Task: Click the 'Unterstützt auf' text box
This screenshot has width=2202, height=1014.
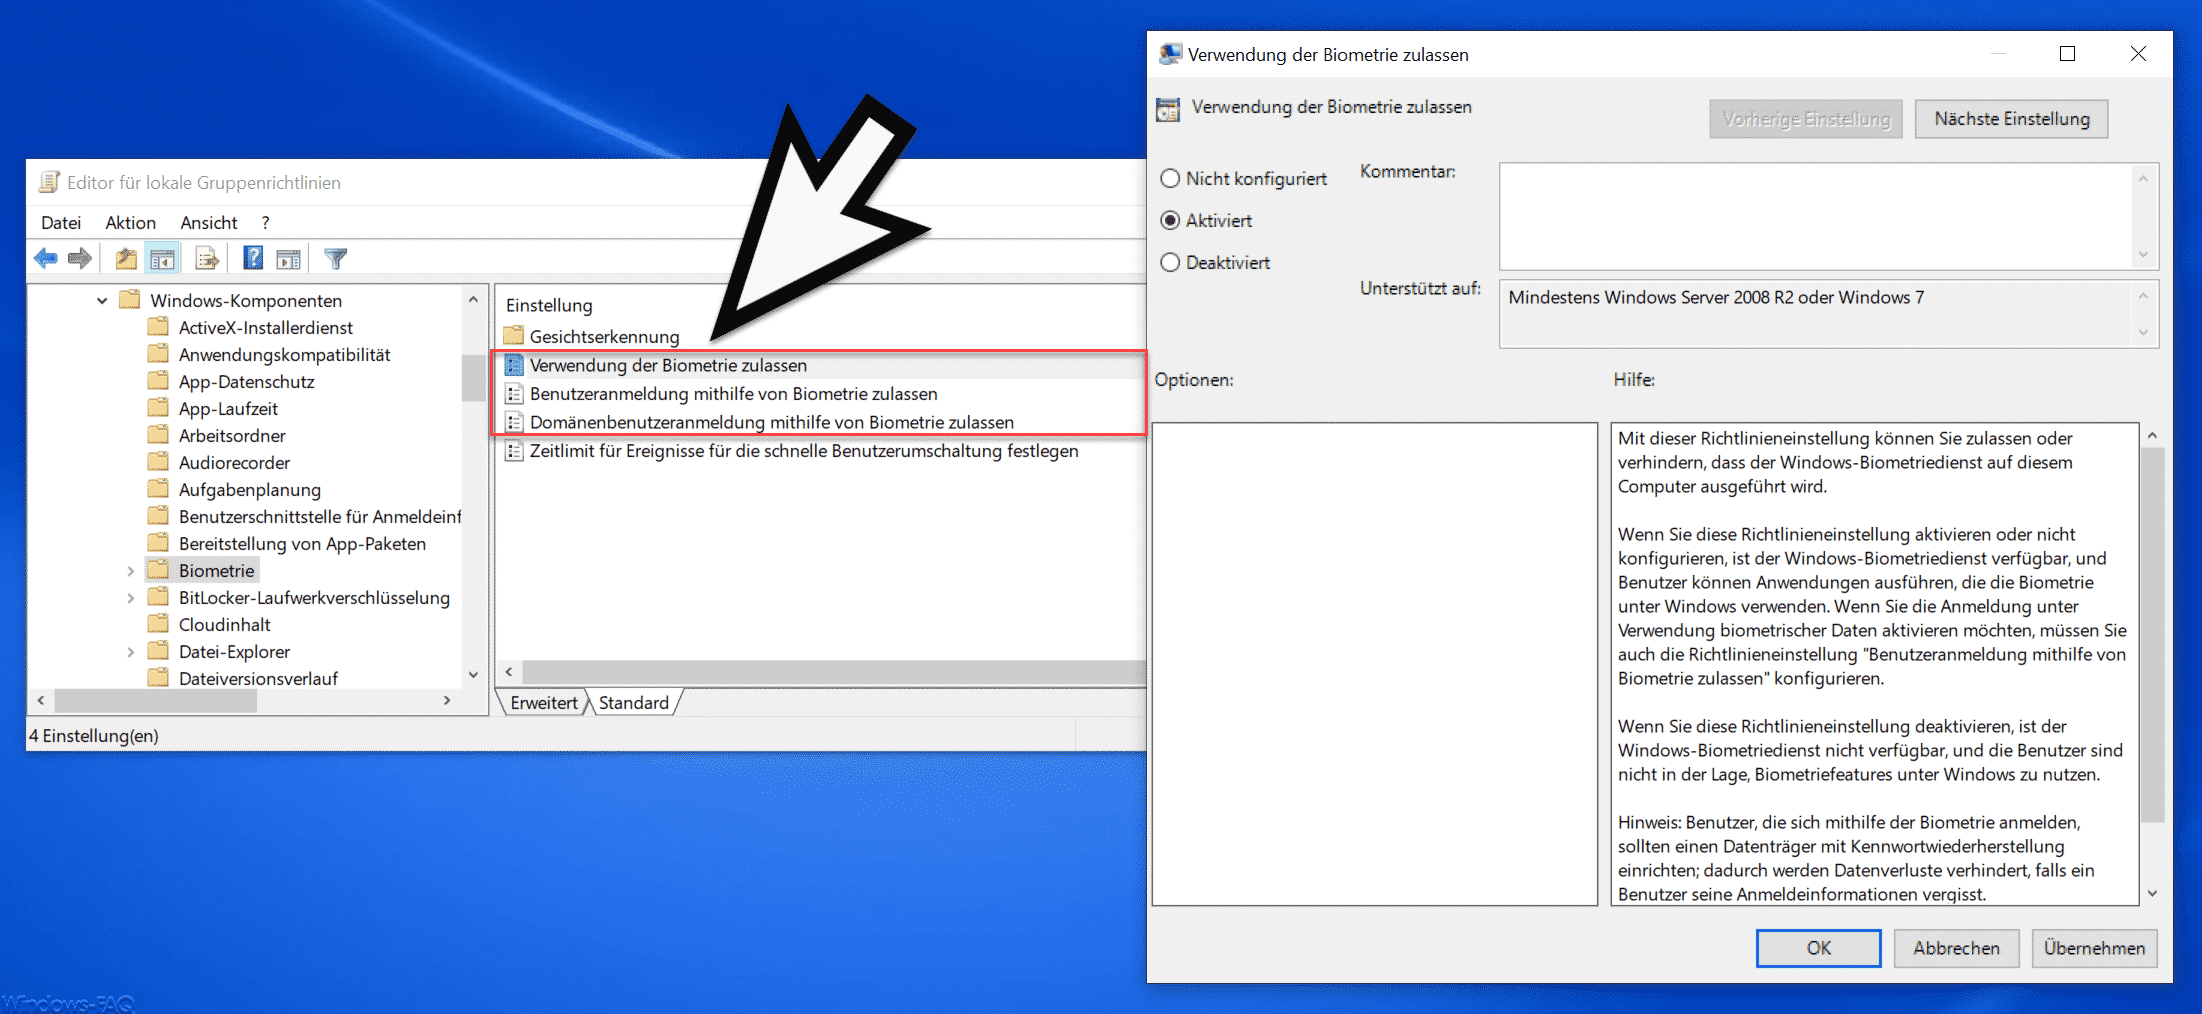Action: pos(1816,314)
